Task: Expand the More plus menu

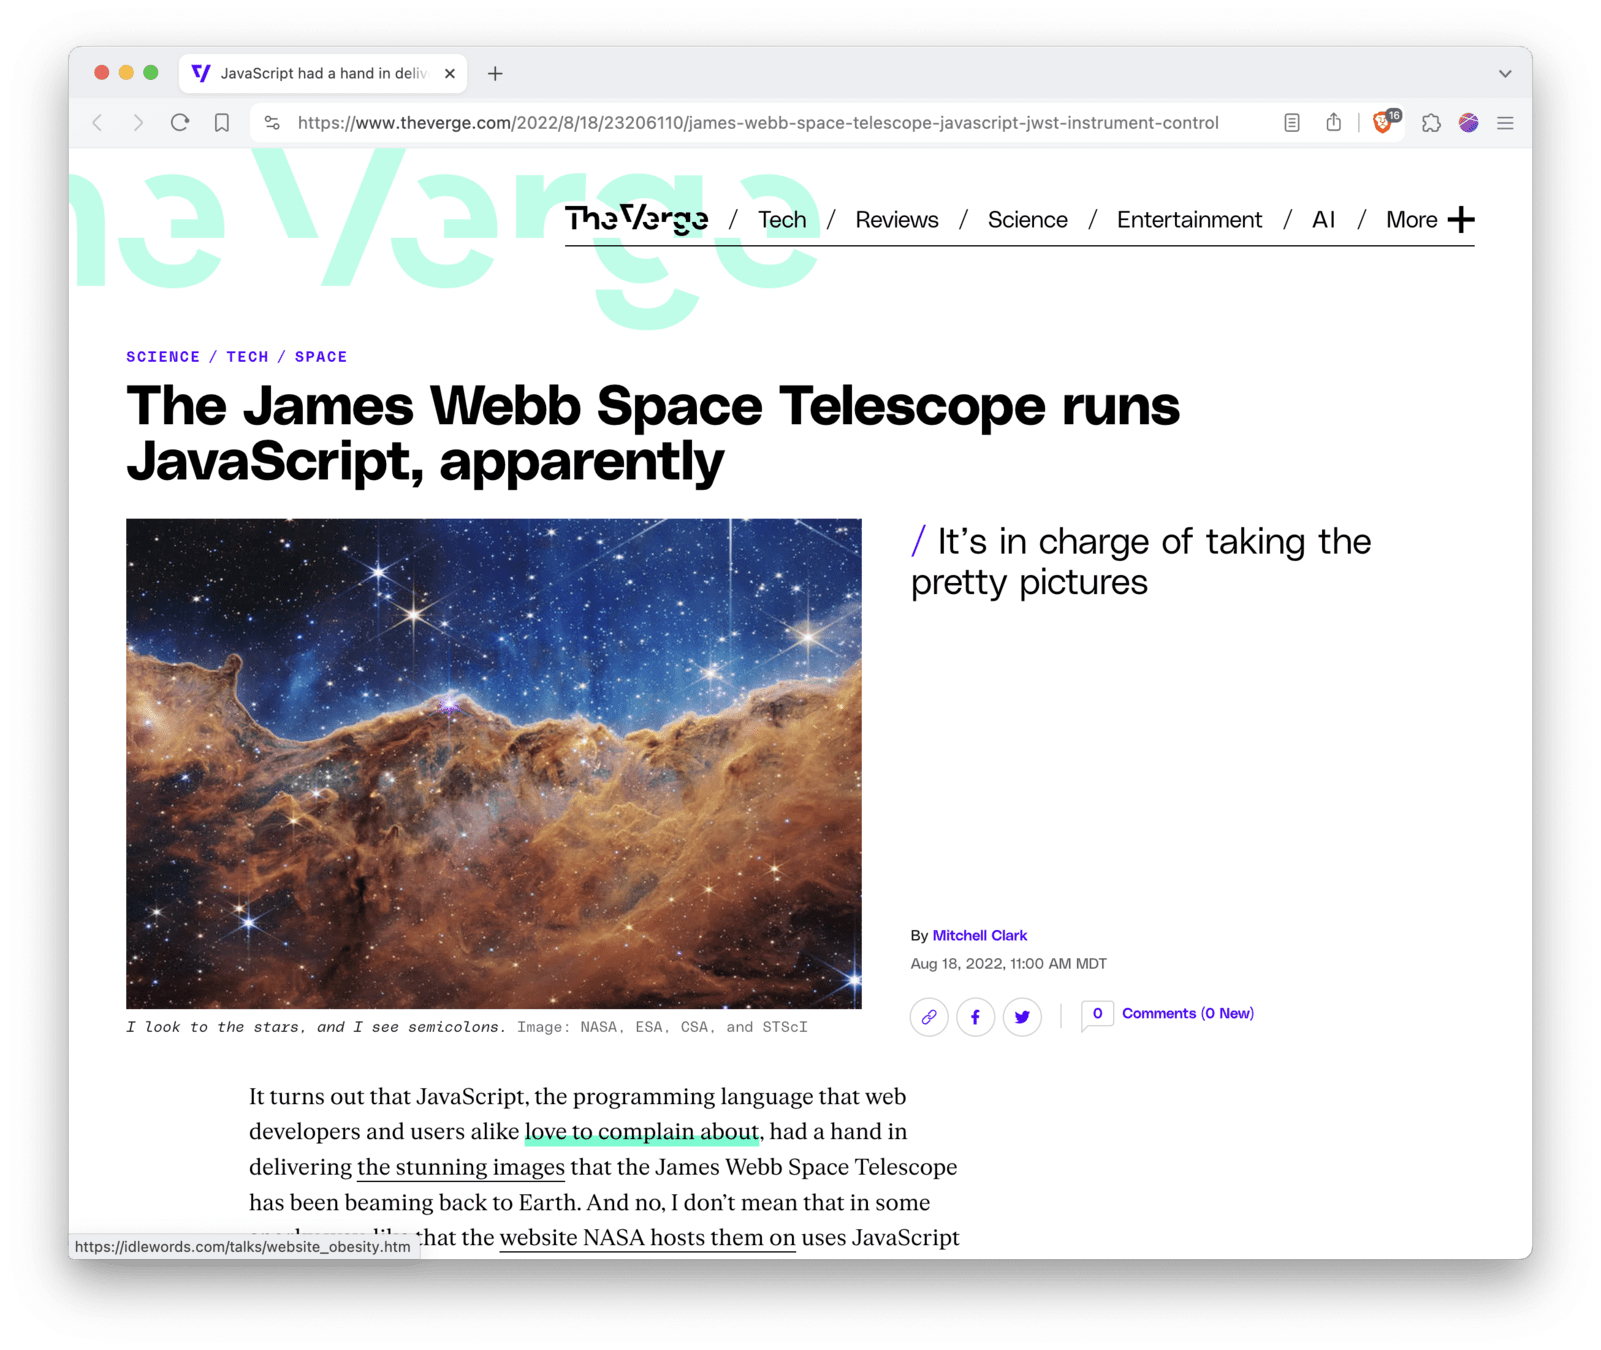Action: click(1430, 220)
